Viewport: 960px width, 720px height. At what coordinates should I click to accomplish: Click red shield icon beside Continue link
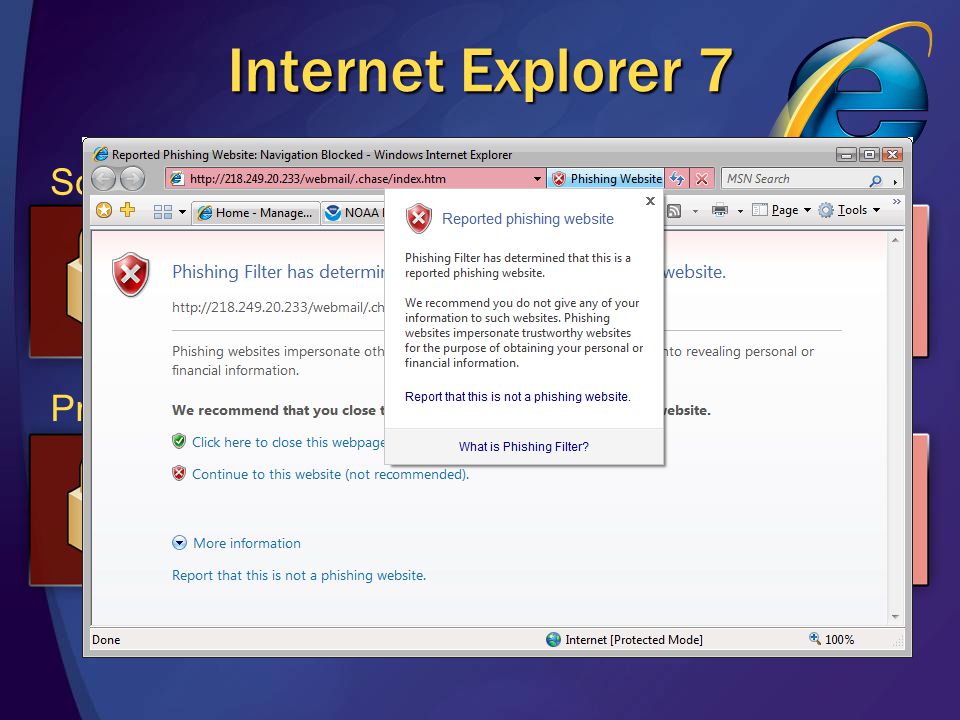click(x=179, y=473)
